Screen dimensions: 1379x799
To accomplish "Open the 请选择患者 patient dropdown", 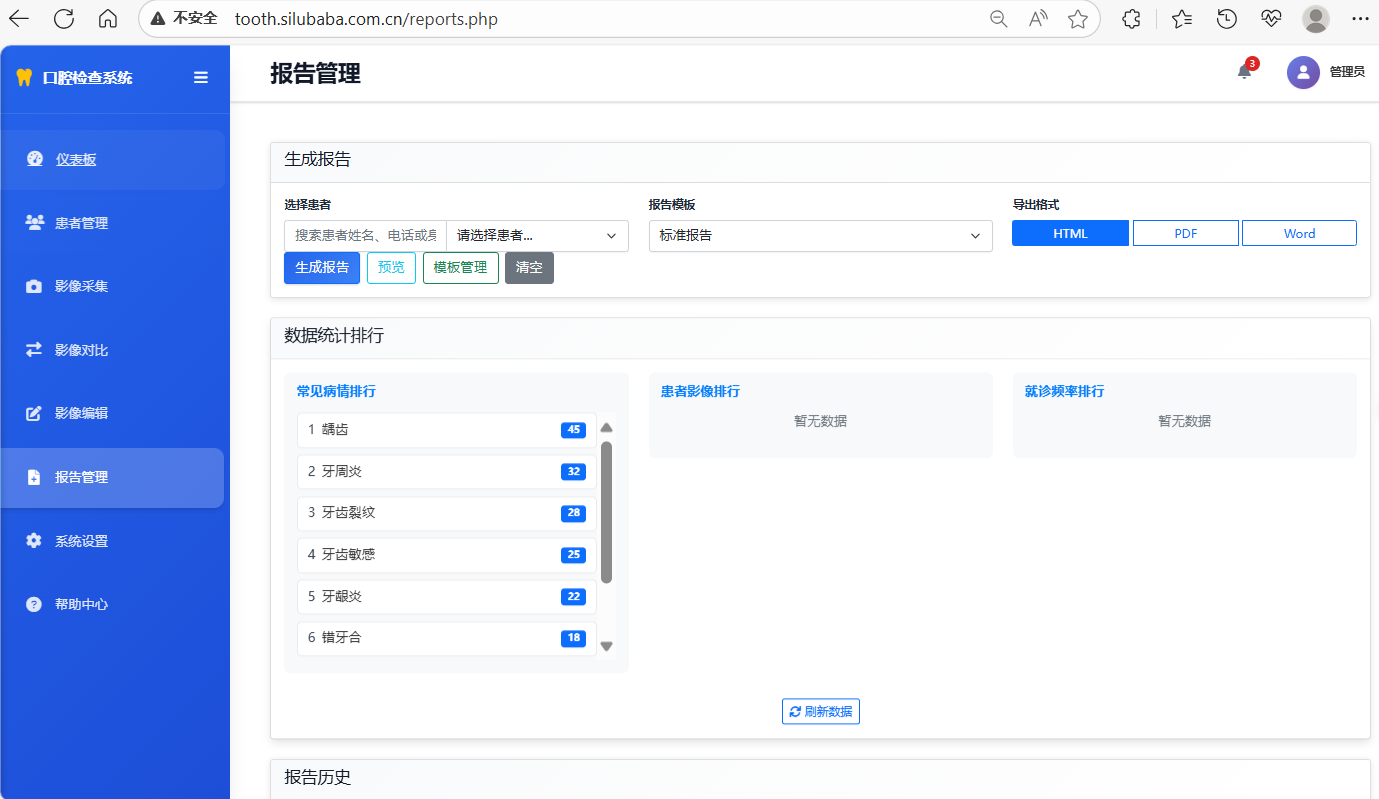I will coord(537,236).
